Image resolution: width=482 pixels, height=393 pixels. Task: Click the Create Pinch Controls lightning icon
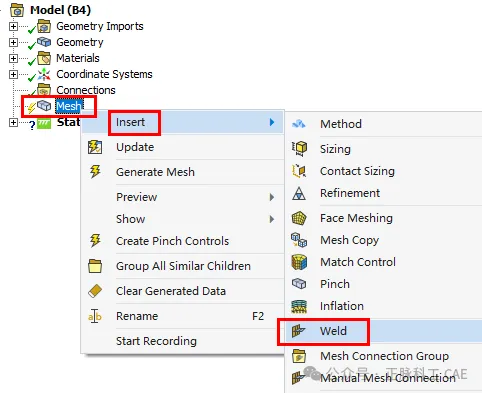pyautogui.click(x=95, y=241)
